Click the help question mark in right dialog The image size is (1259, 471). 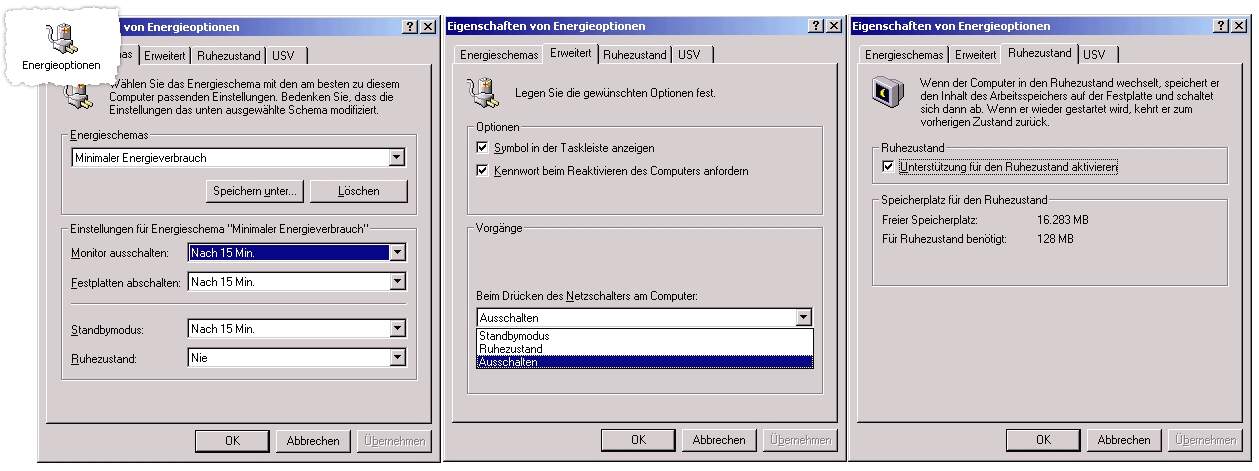pos(1222,26)
